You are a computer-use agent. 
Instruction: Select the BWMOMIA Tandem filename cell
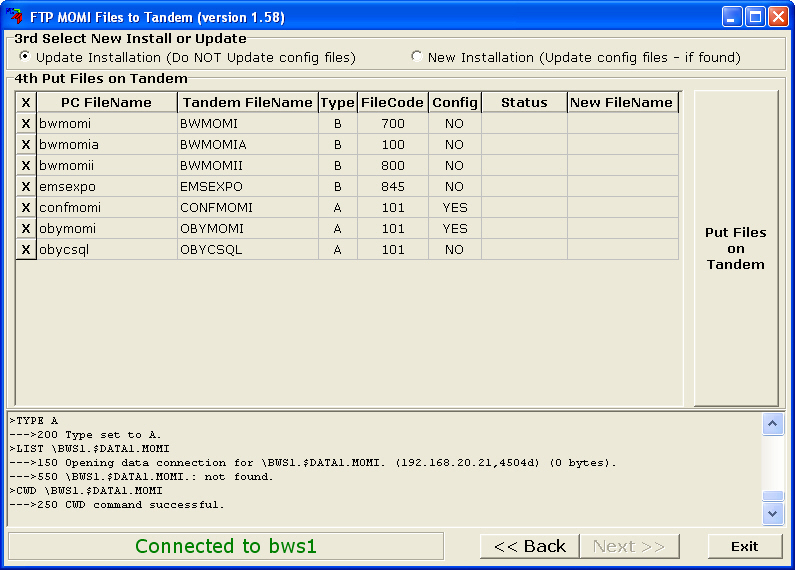247,145
